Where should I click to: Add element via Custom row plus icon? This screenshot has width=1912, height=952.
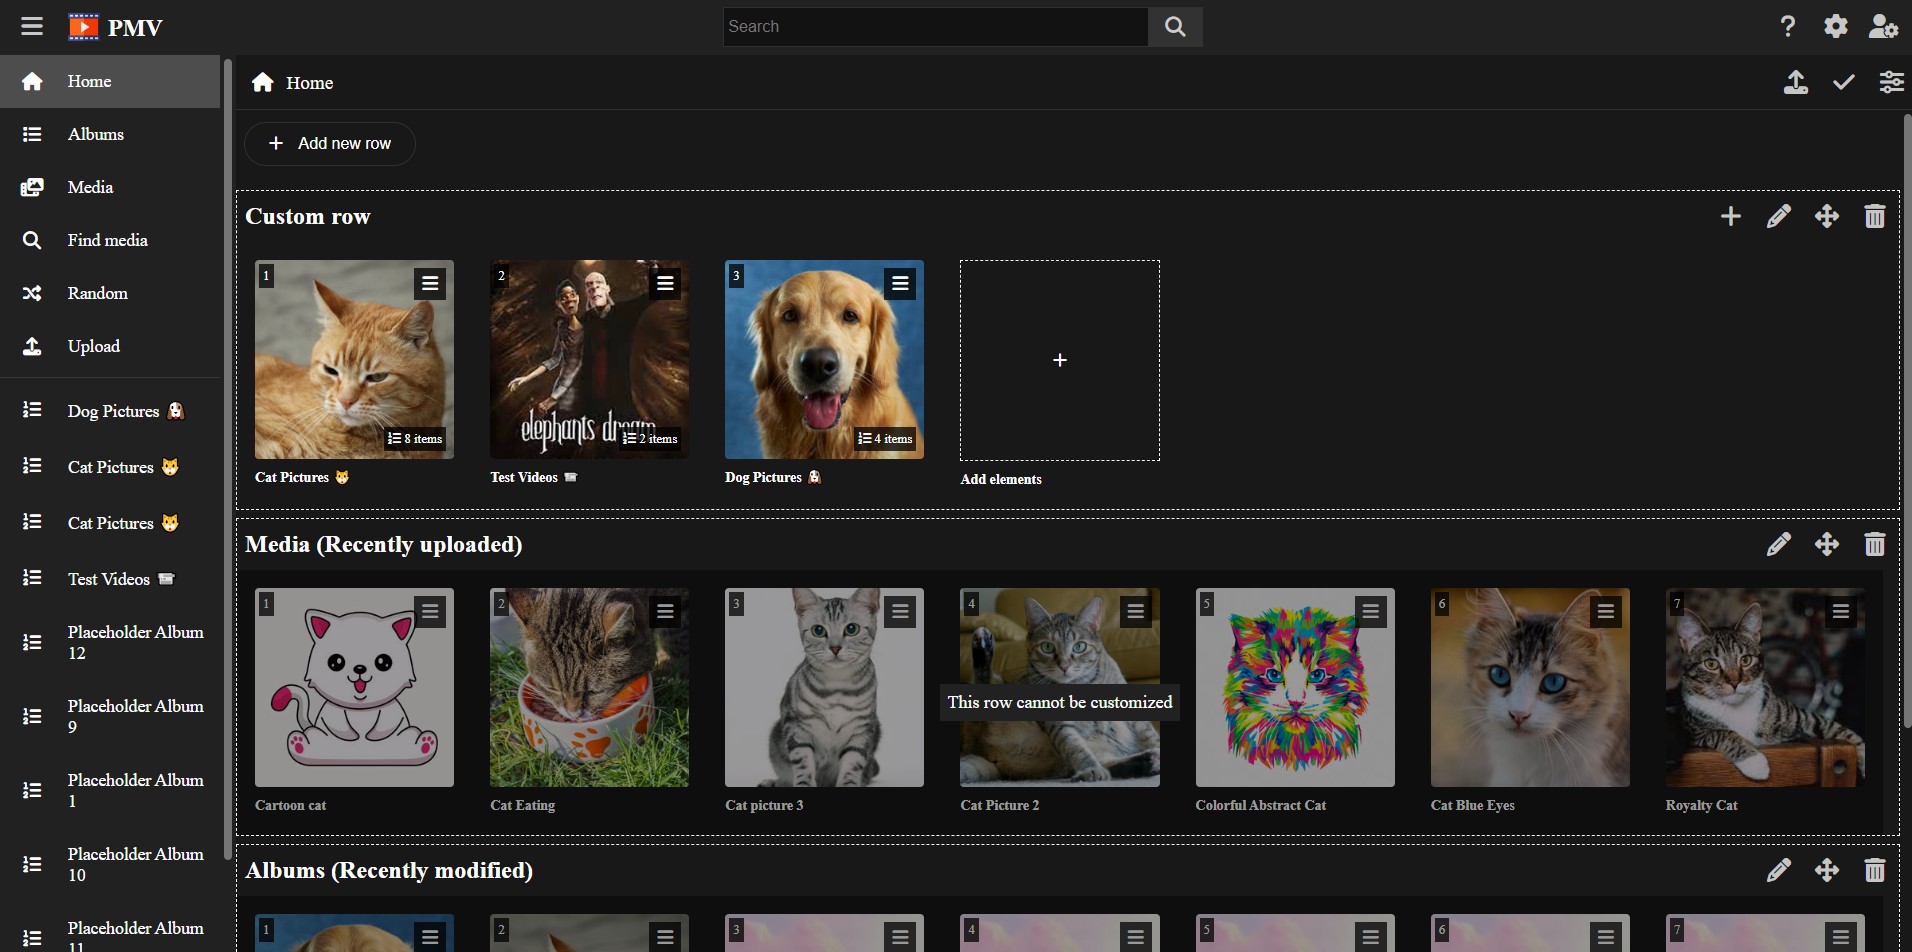(1731, 216)
